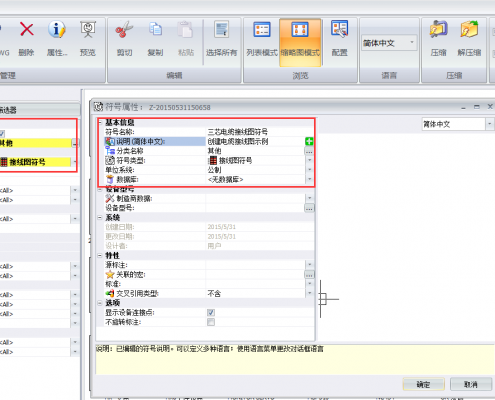Expand the 符号类型 dropdown arrow
The height and width of the screenshot is (400, 495).
coord(310,160)
